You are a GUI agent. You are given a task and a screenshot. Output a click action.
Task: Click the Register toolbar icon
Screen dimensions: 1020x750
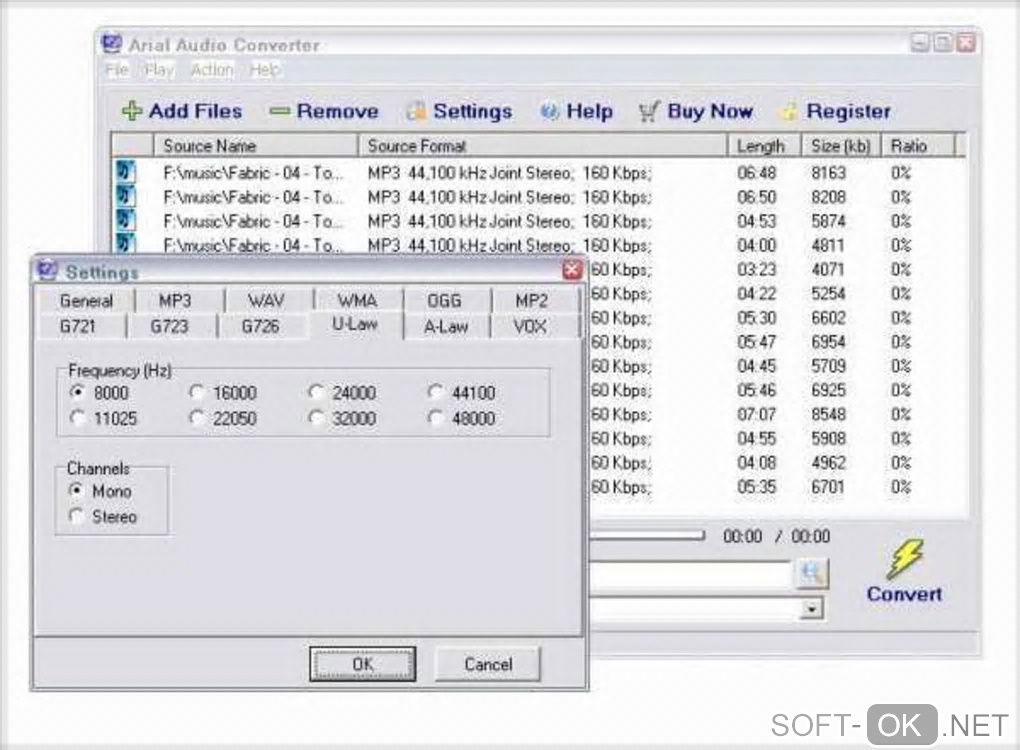pyautogui.click(x=789, y=112)
